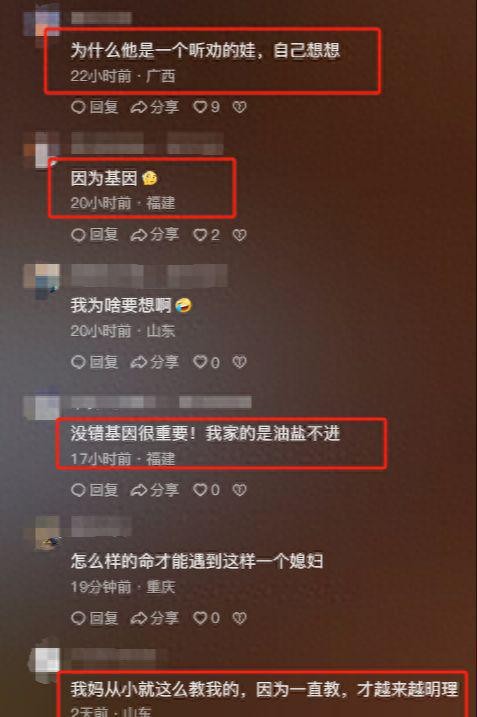
Task: Share the Guangxi comment about 听劝的娃
Action: tap(155, 107)
